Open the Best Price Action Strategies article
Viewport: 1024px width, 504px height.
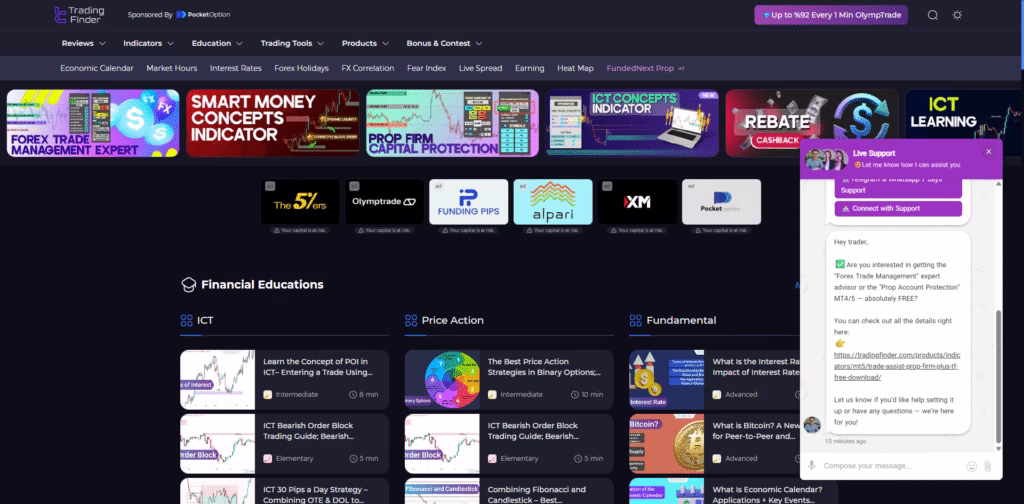(509, 380)
